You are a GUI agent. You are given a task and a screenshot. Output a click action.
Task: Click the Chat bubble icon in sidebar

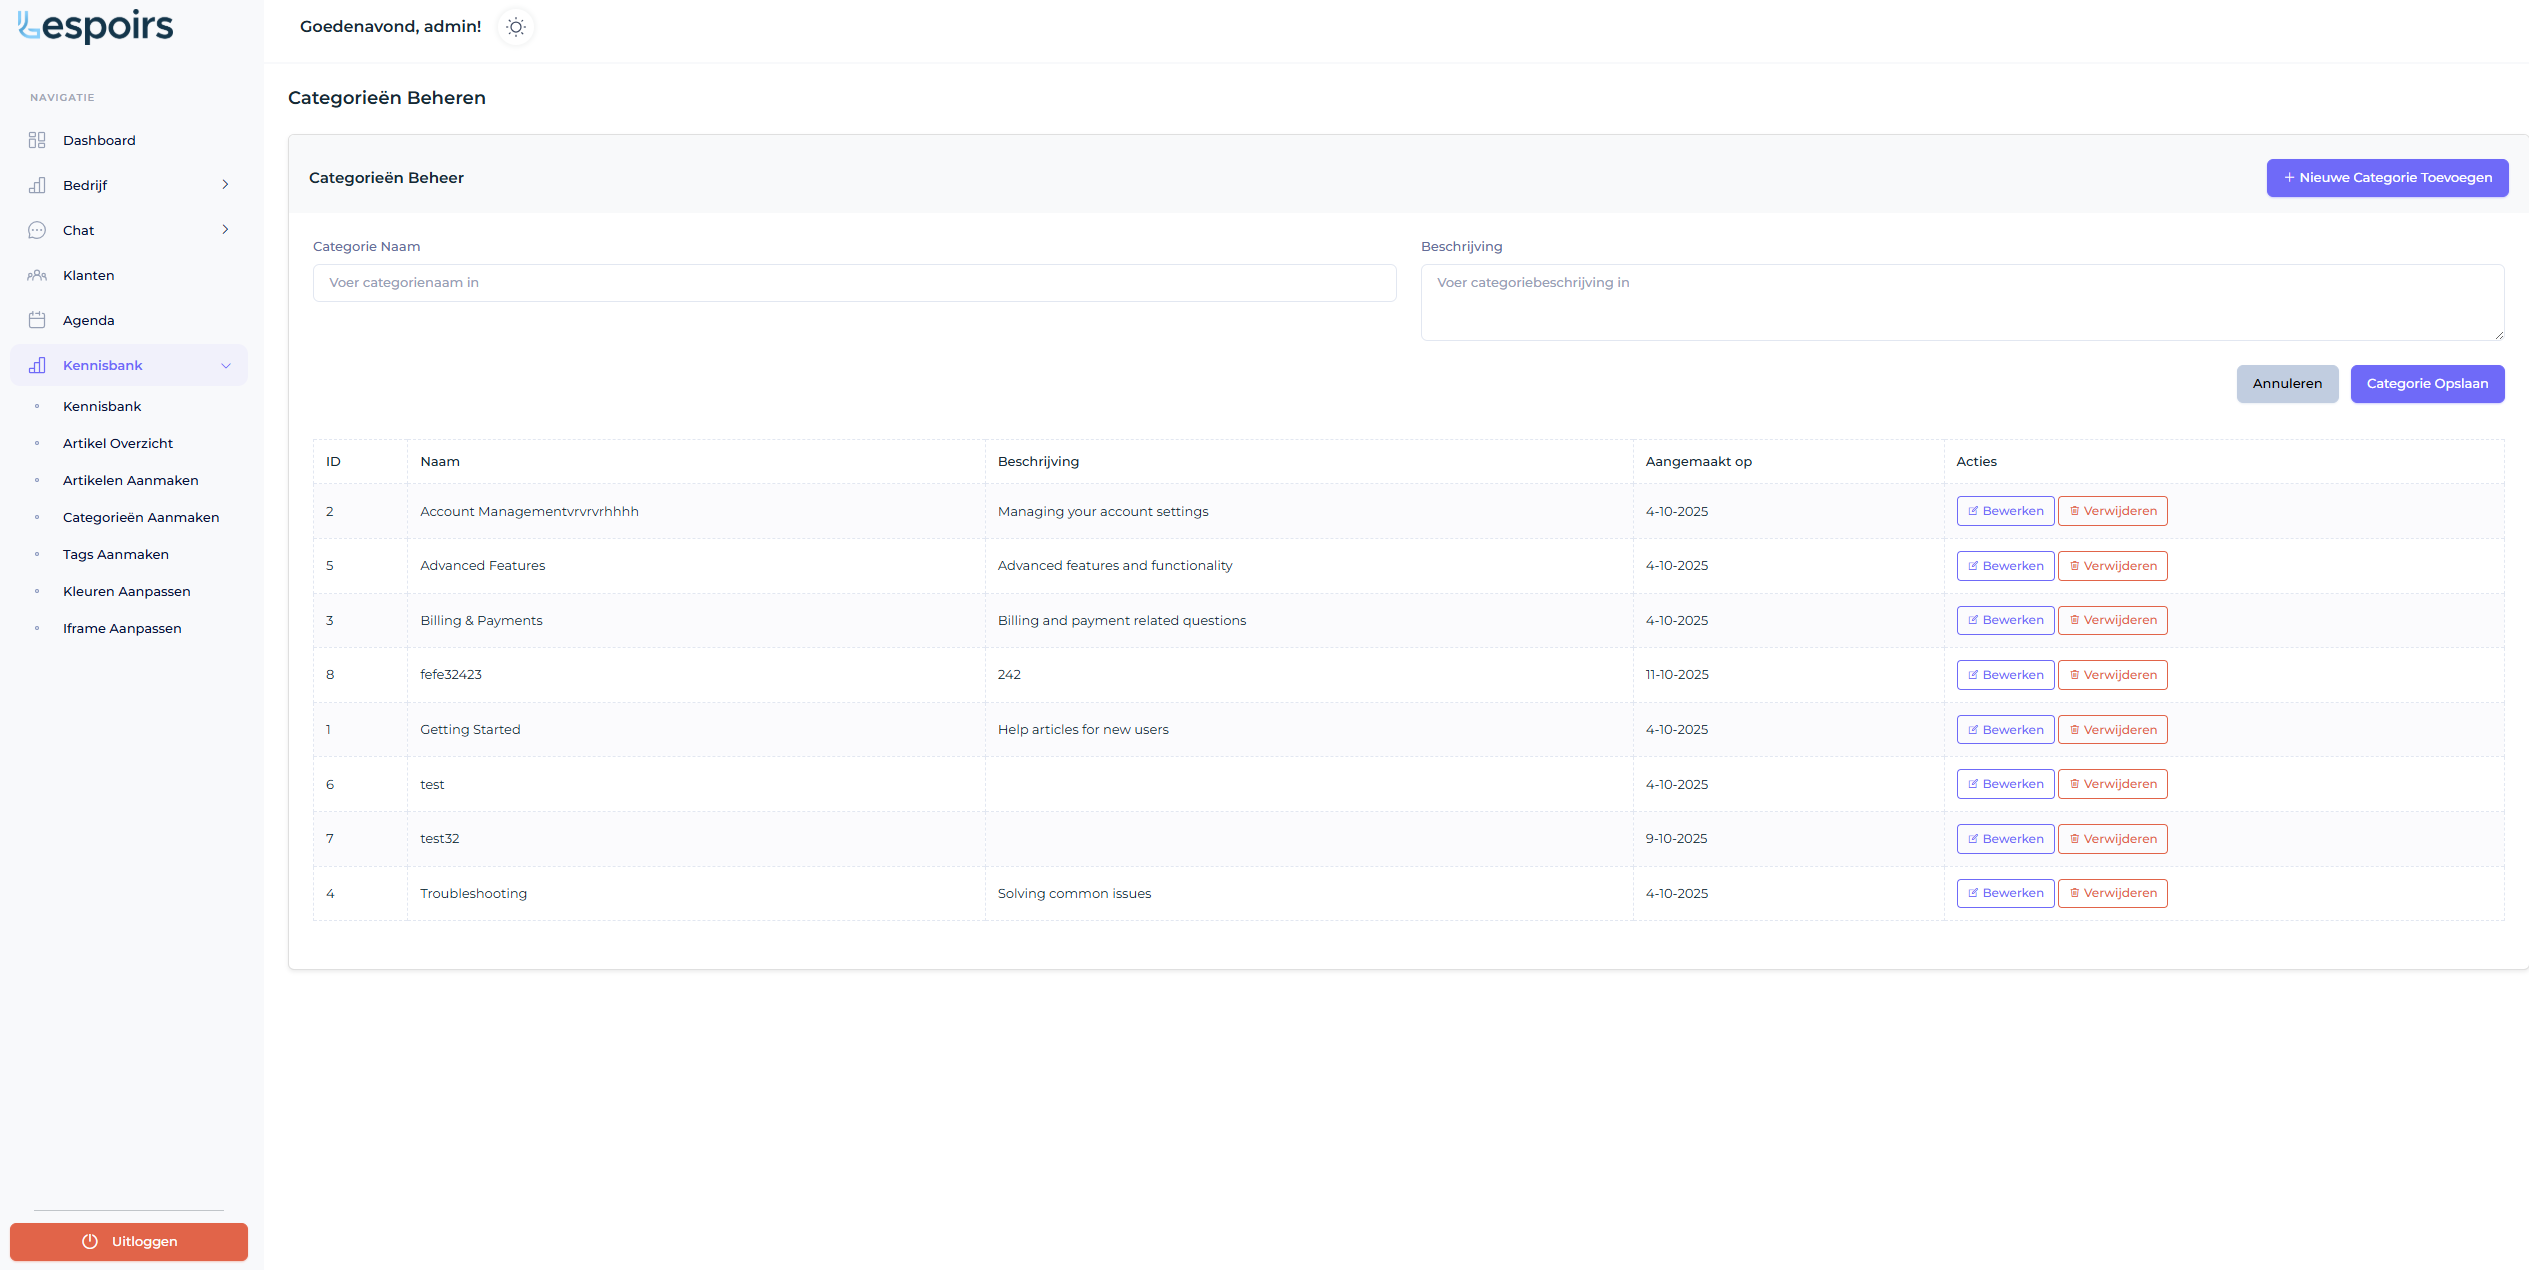tap(37, 230)
